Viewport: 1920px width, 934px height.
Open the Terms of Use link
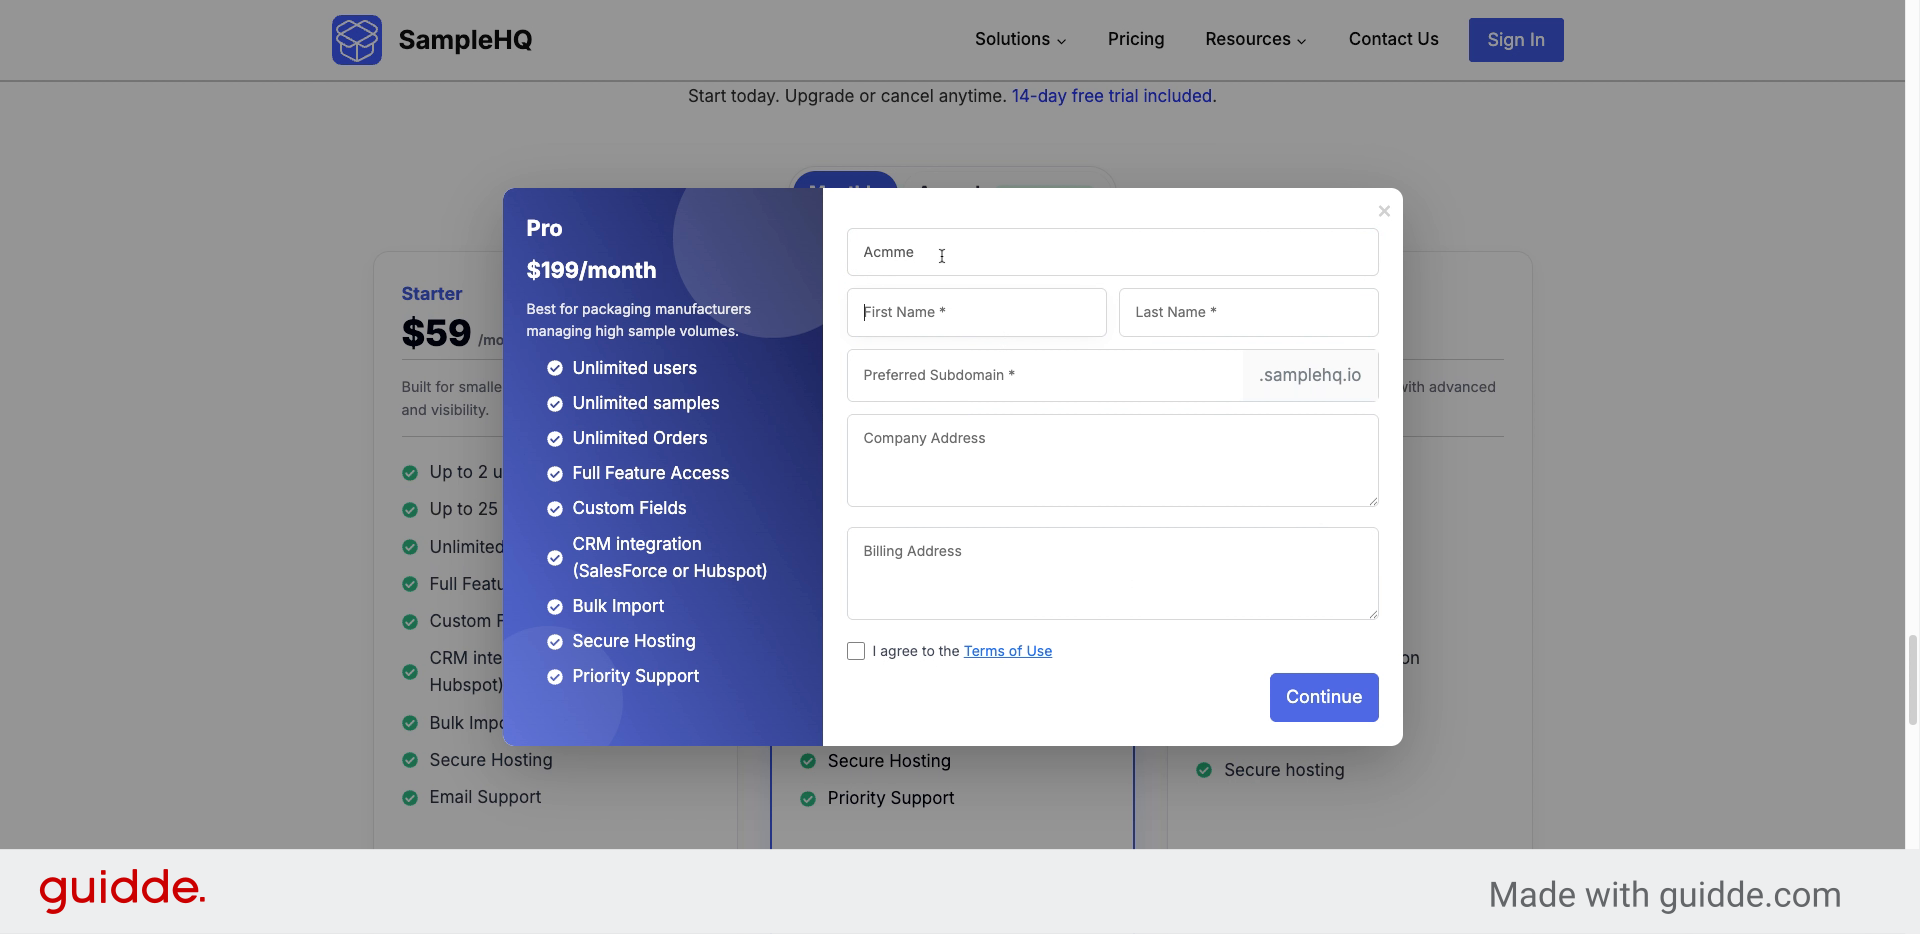pos(1007,651)
